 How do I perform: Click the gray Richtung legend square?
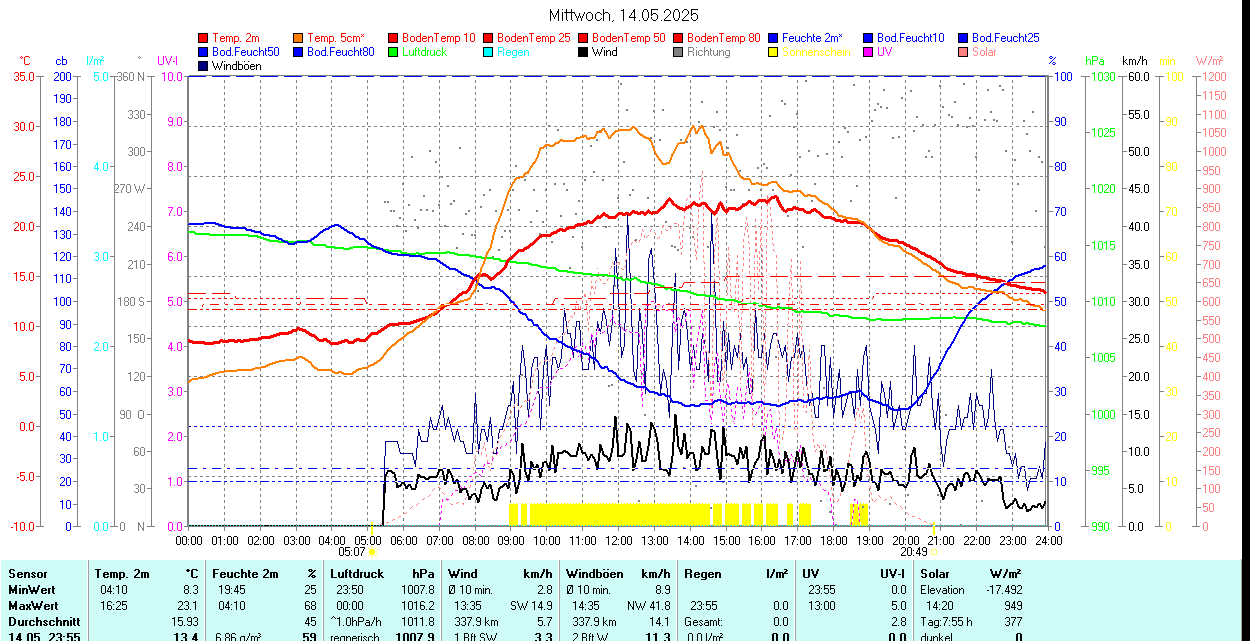679,52
